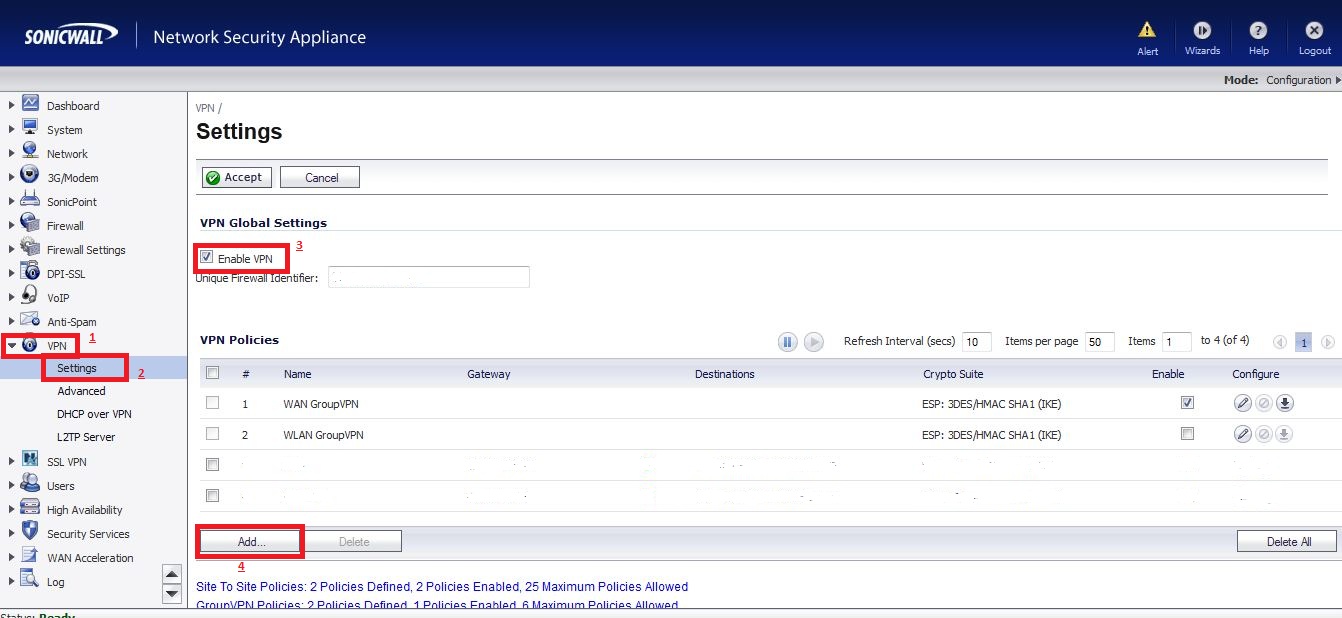Click the Help question mark icon

click(1259, 31)
